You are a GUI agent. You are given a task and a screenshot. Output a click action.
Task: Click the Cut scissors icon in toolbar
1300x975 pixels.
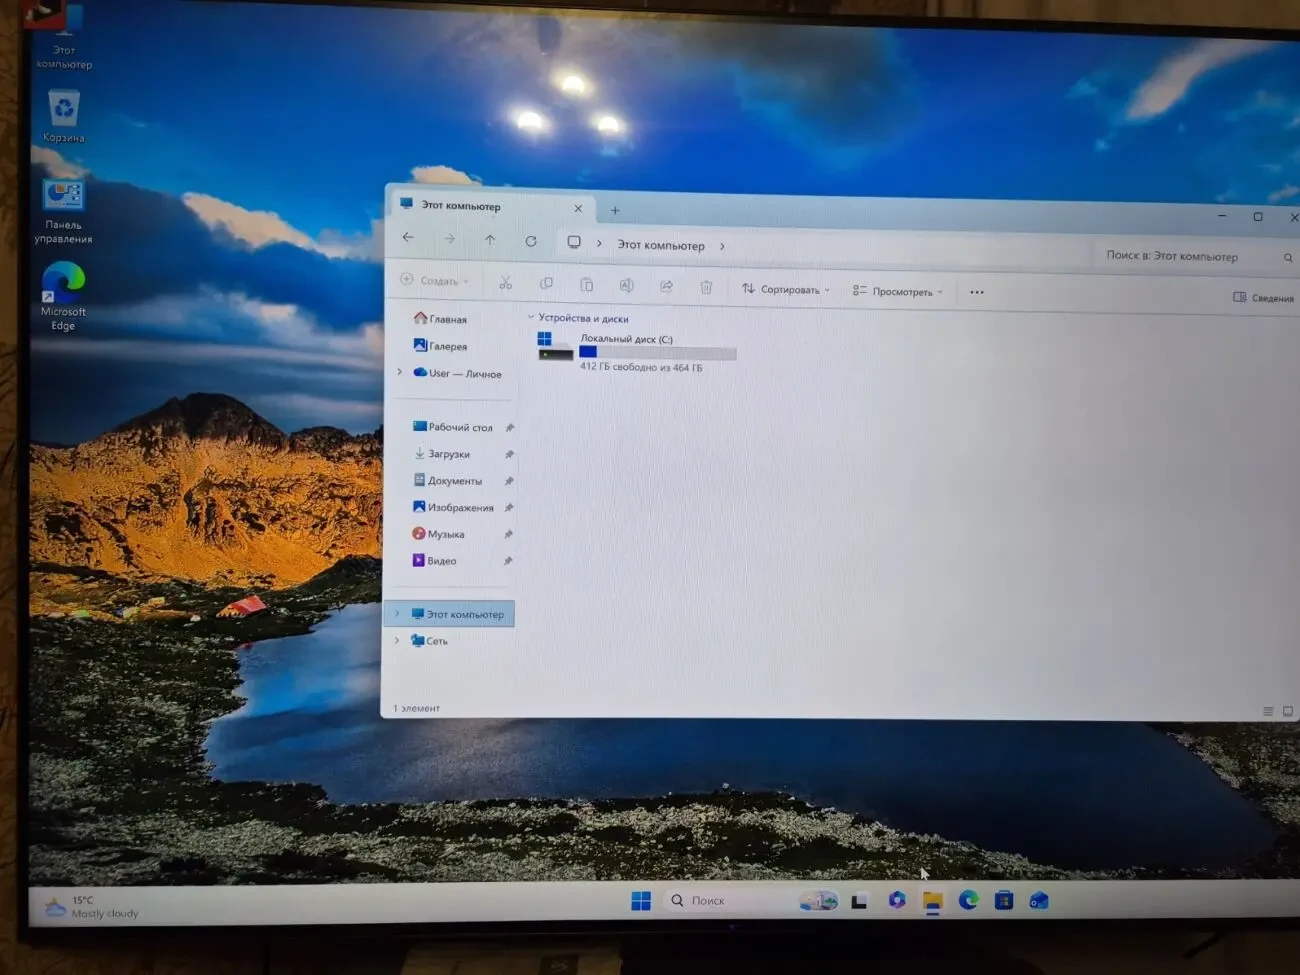tap(505, 283)
